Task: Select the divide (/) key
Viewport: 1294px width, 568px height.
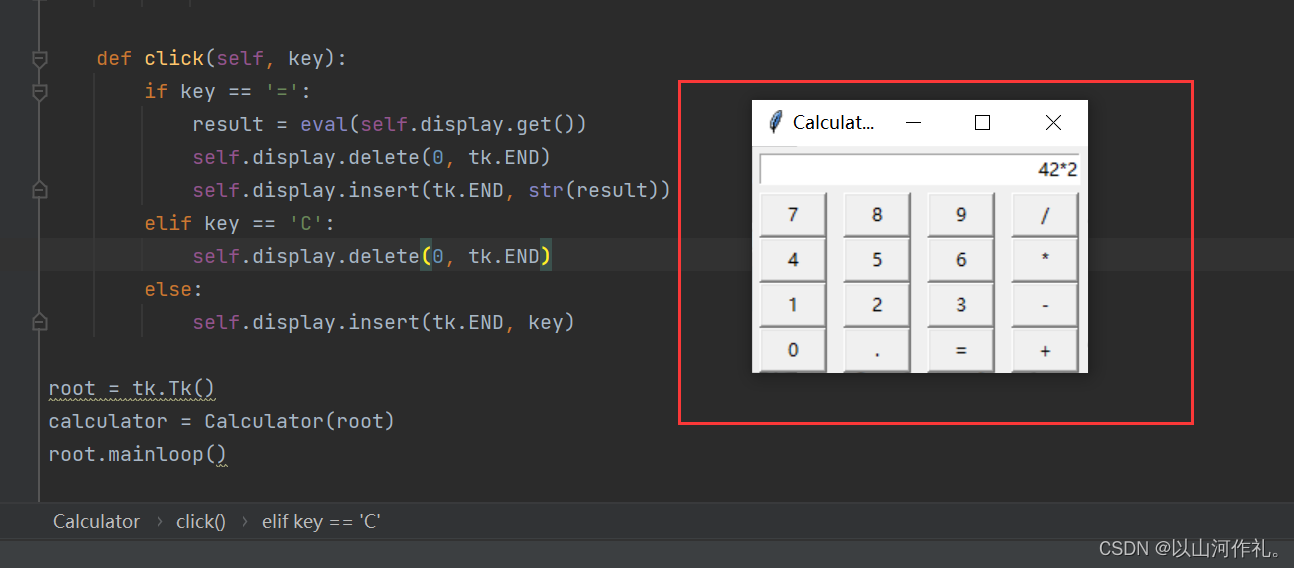Action: click(x=1045, y=214)
